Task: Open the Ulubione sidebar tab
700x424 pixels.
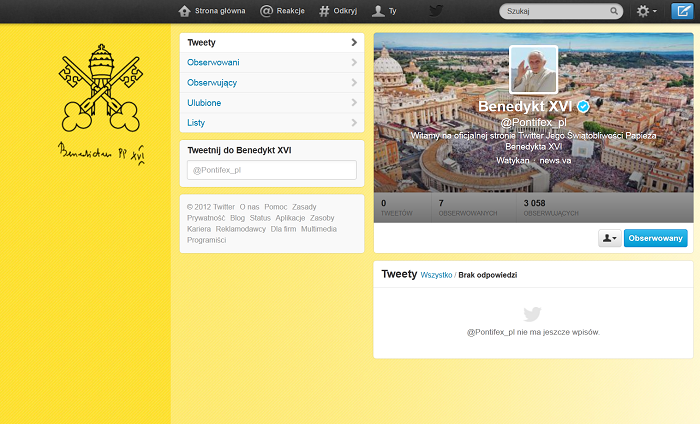Action: coord(272,103)
